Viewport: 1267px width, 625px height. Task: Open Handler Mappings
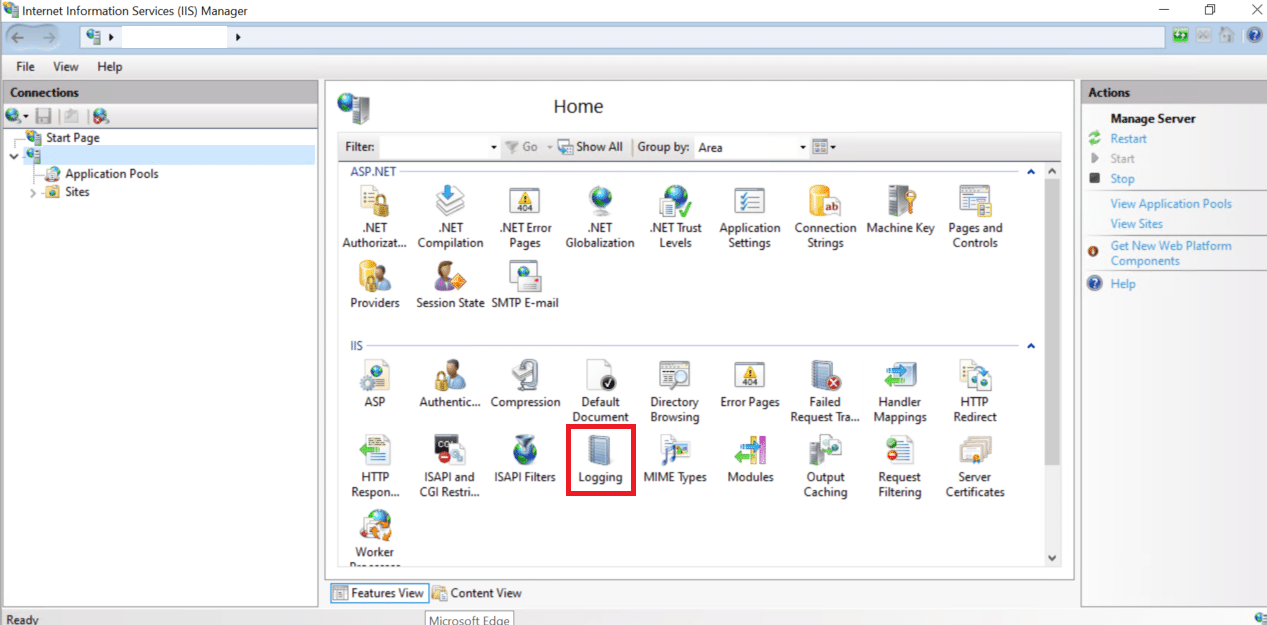(900, 391)
